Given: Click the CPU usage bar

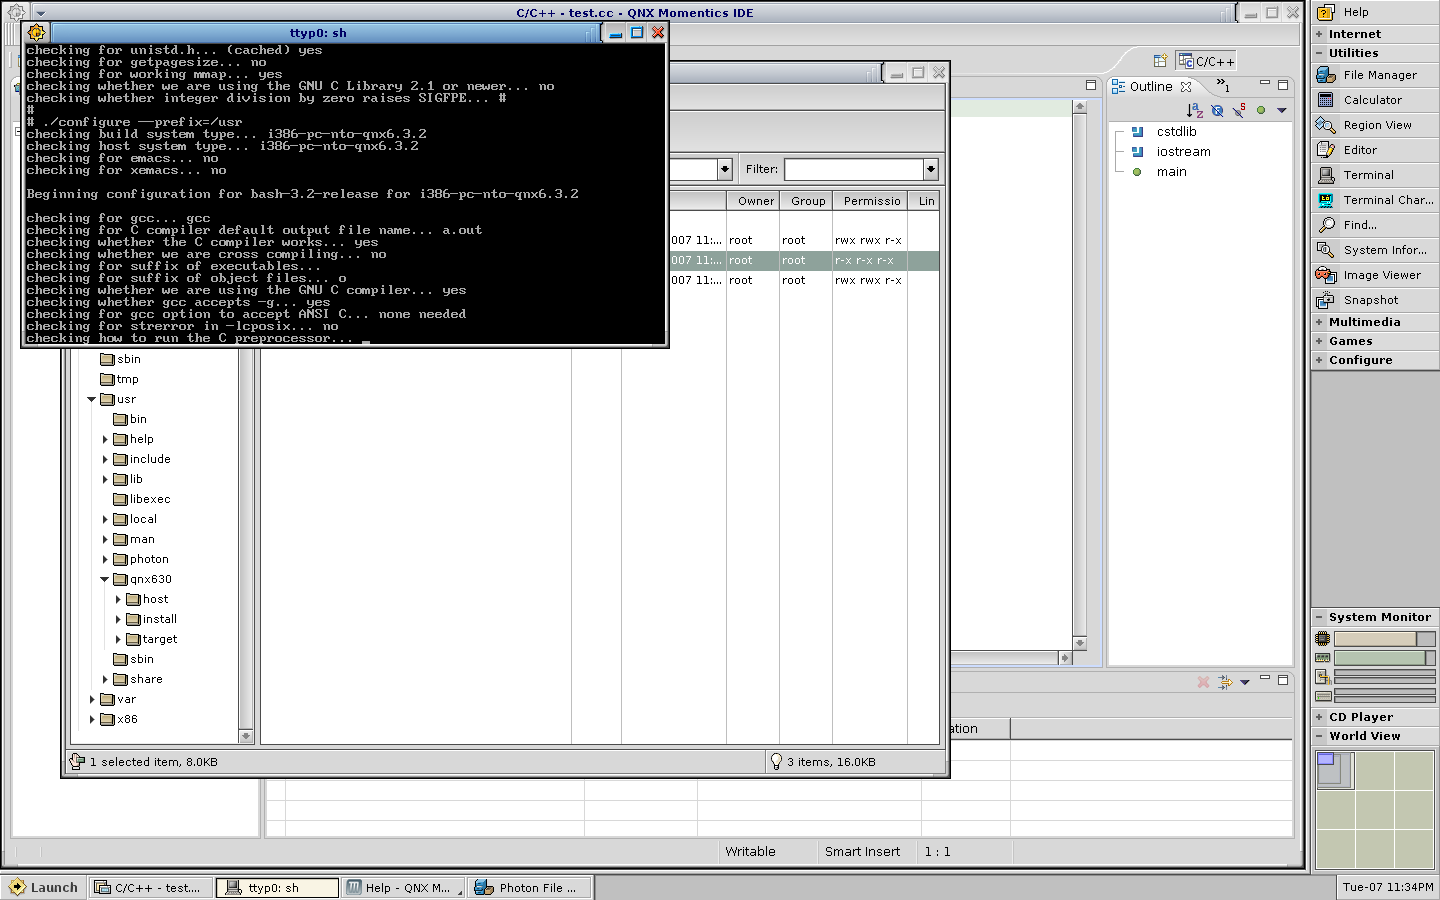Looking at the screenshot, I should 1385,639.
